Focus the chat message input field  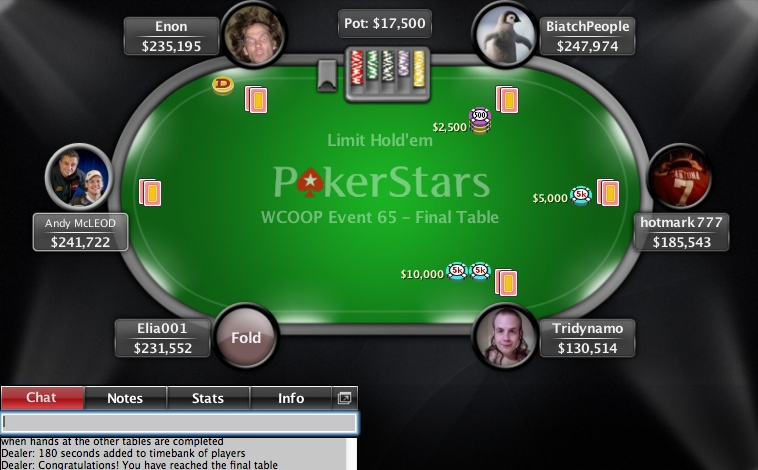click(179, 423)
